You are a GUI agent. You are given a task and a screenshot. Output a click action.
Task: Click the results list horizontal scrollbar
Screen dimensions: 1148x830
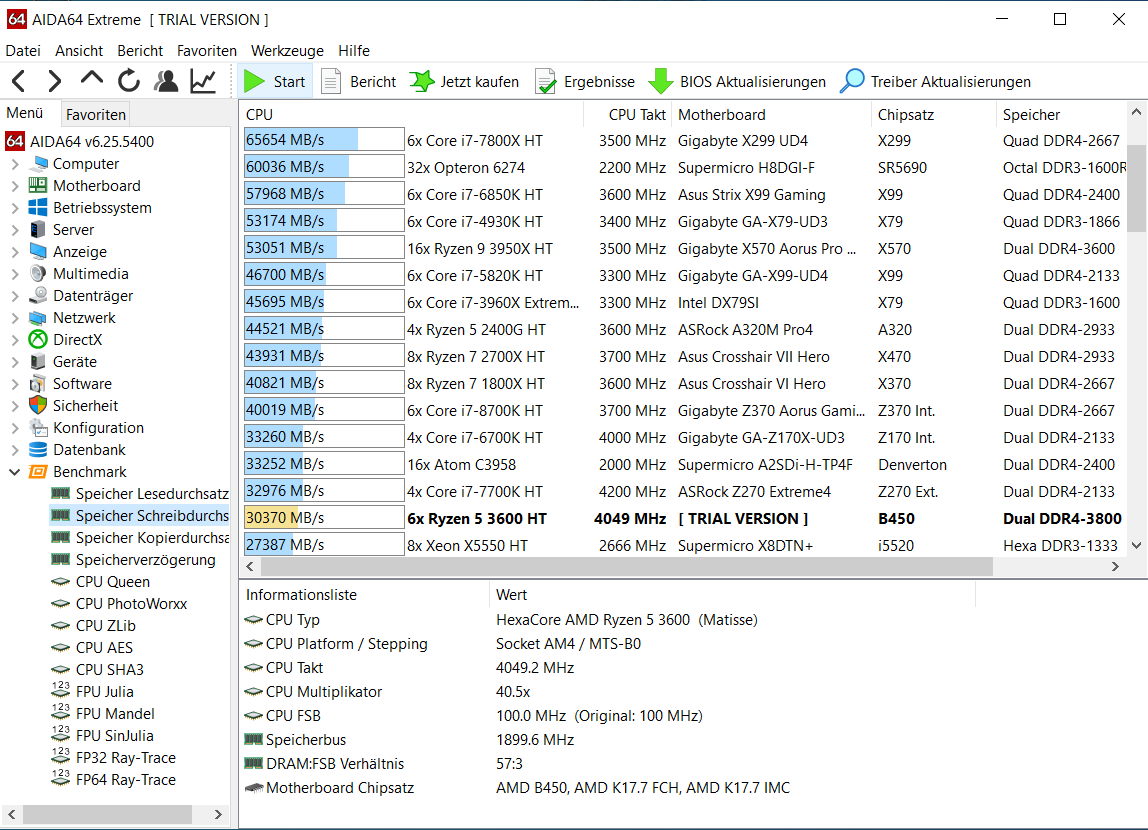click(627, 567)
